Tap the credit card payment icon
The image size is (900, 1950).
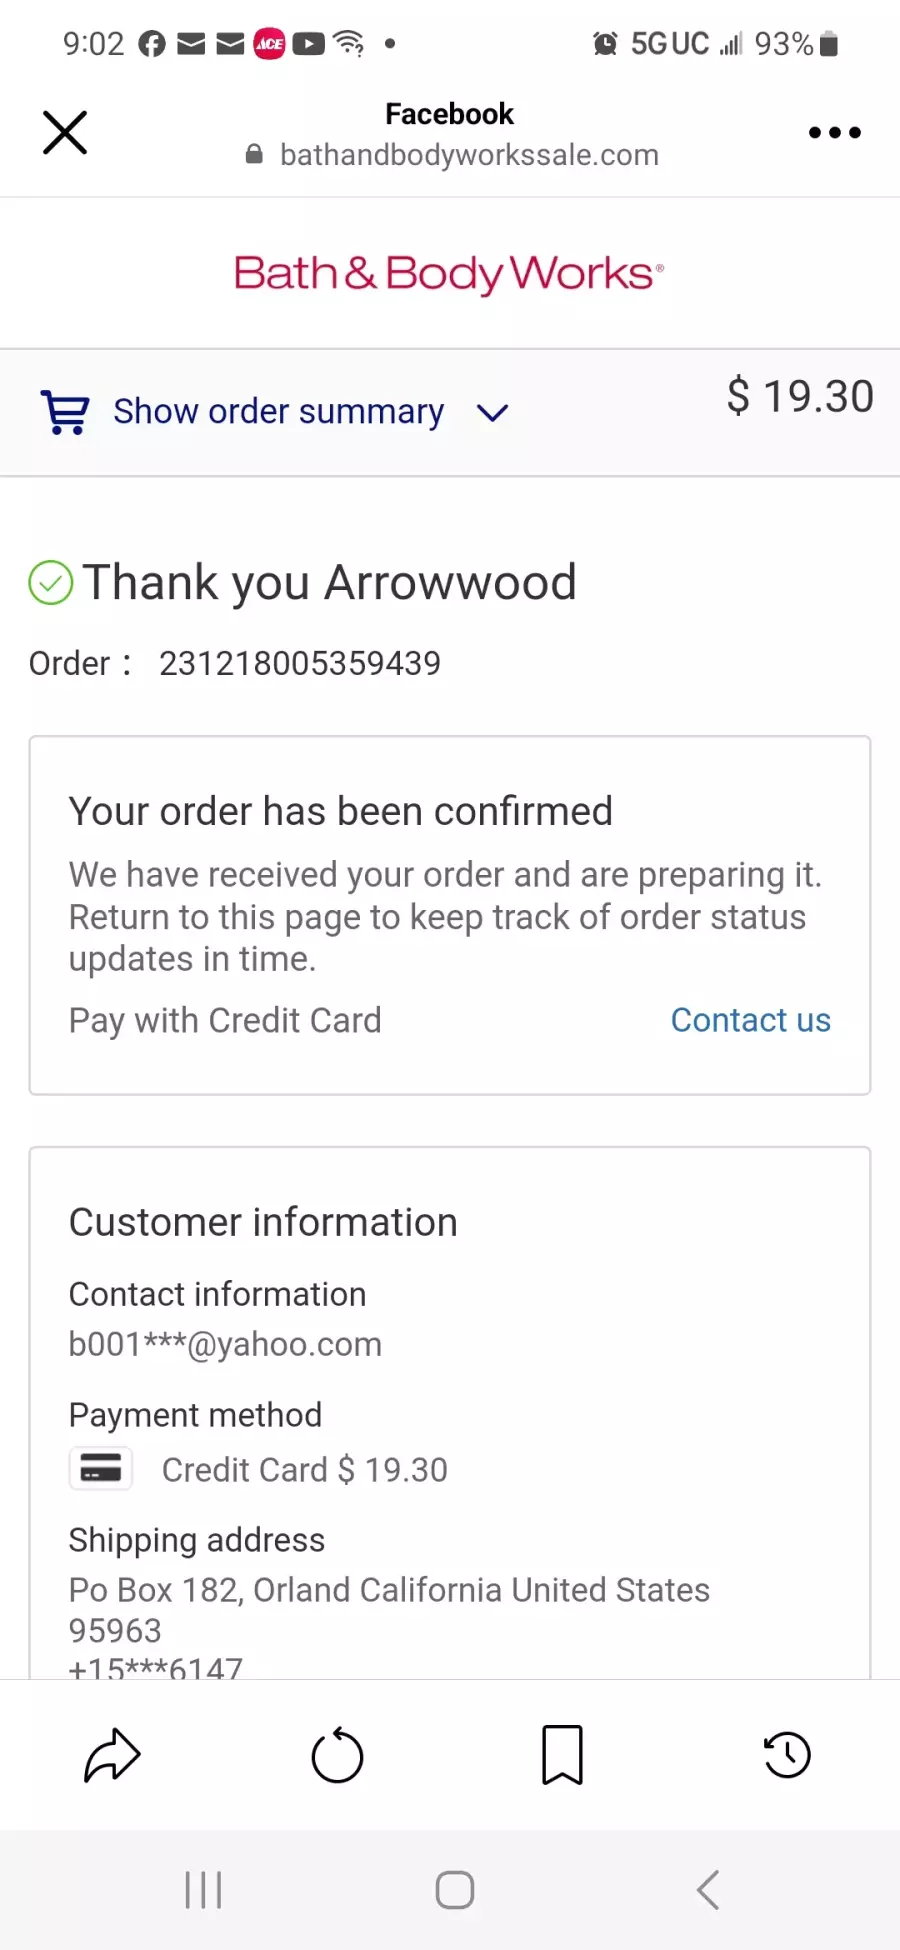tap(100, 1469)
